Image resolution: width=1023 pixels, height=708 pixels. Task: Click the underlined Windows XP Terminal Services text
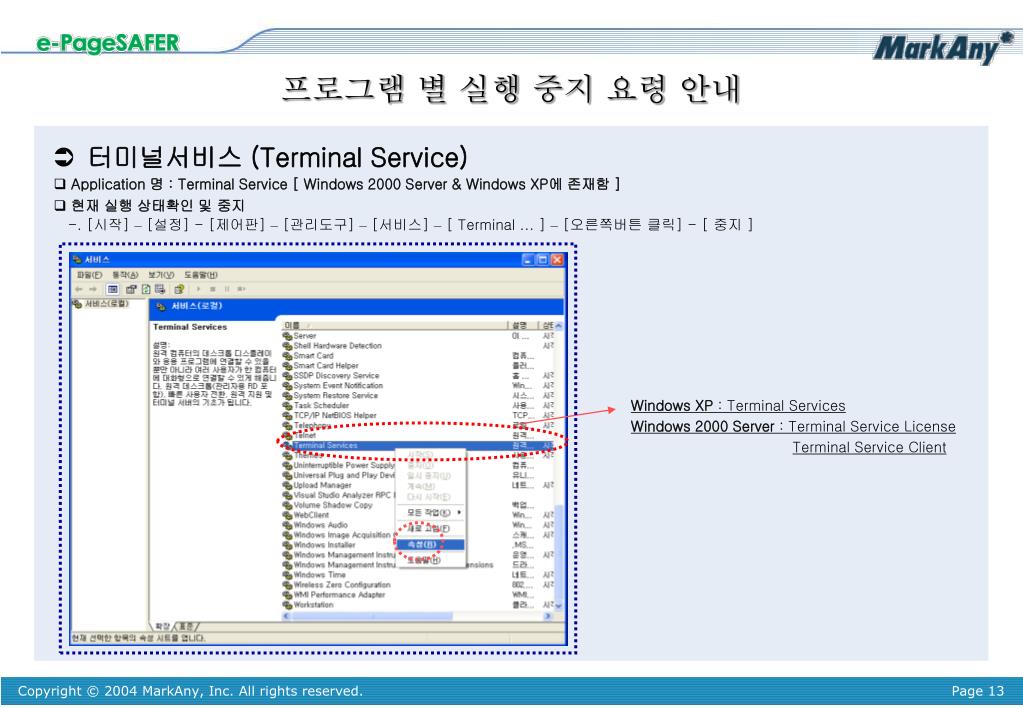coord(738,406)
